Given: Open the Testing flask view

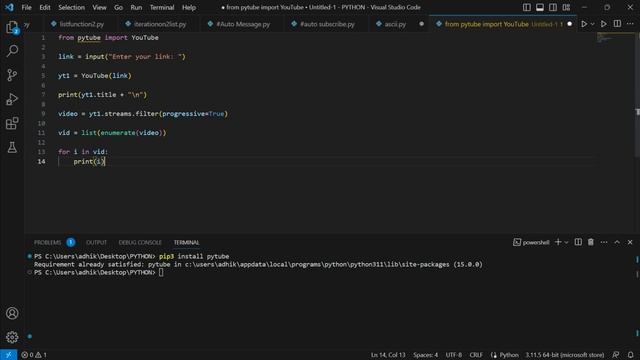Looking at the screenshot, I should click(x=12, y=147).
